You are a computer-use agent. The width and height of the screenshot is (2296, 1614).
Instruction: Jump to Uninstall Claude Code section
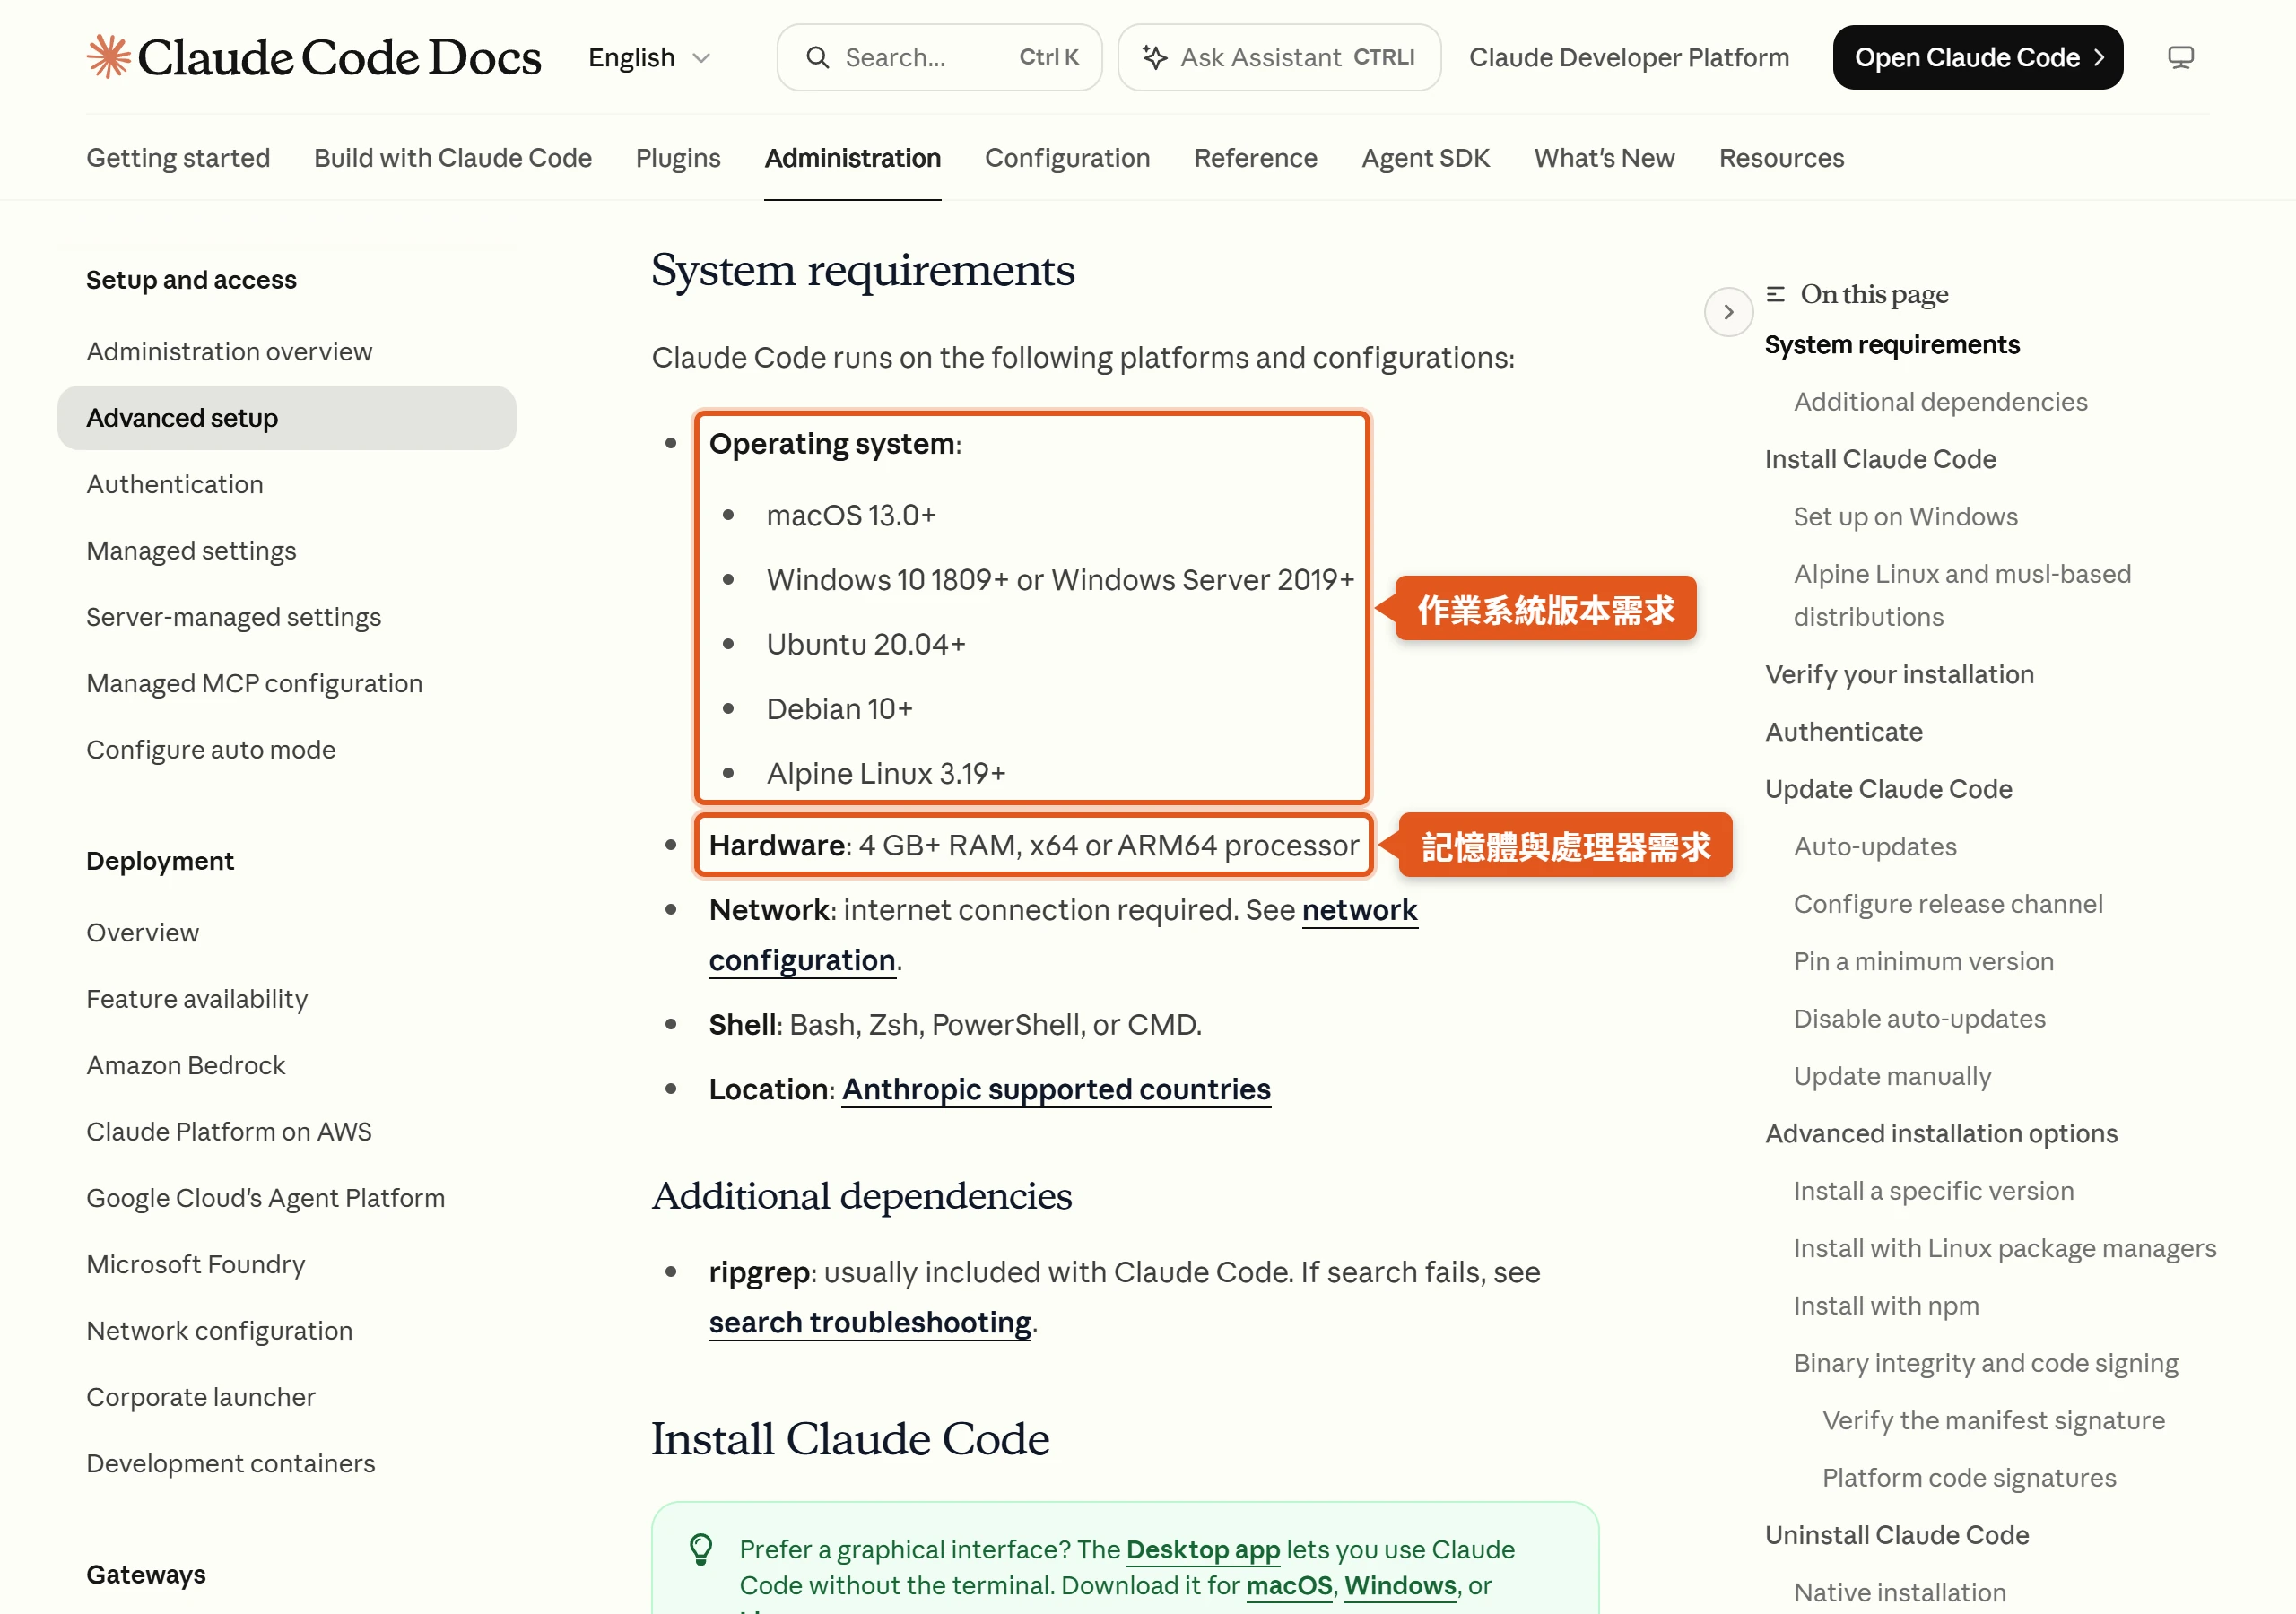[1896, 1535]
